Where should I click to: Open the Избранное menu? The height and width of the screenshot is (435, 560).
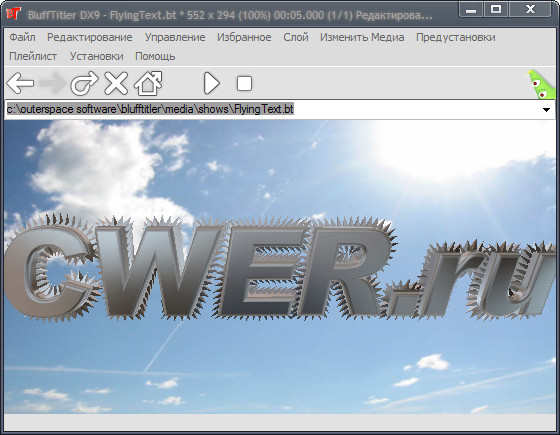244,37
